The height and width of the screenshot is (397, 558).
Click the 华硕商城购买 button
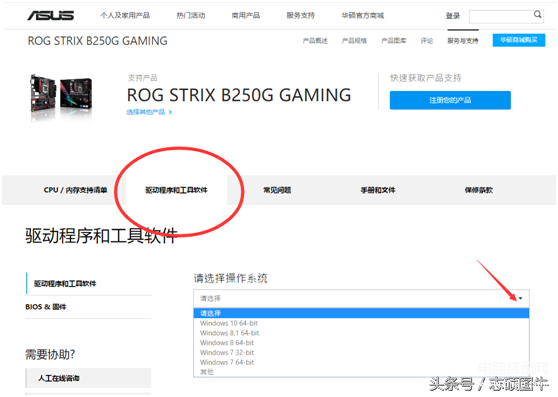point(518,40)
